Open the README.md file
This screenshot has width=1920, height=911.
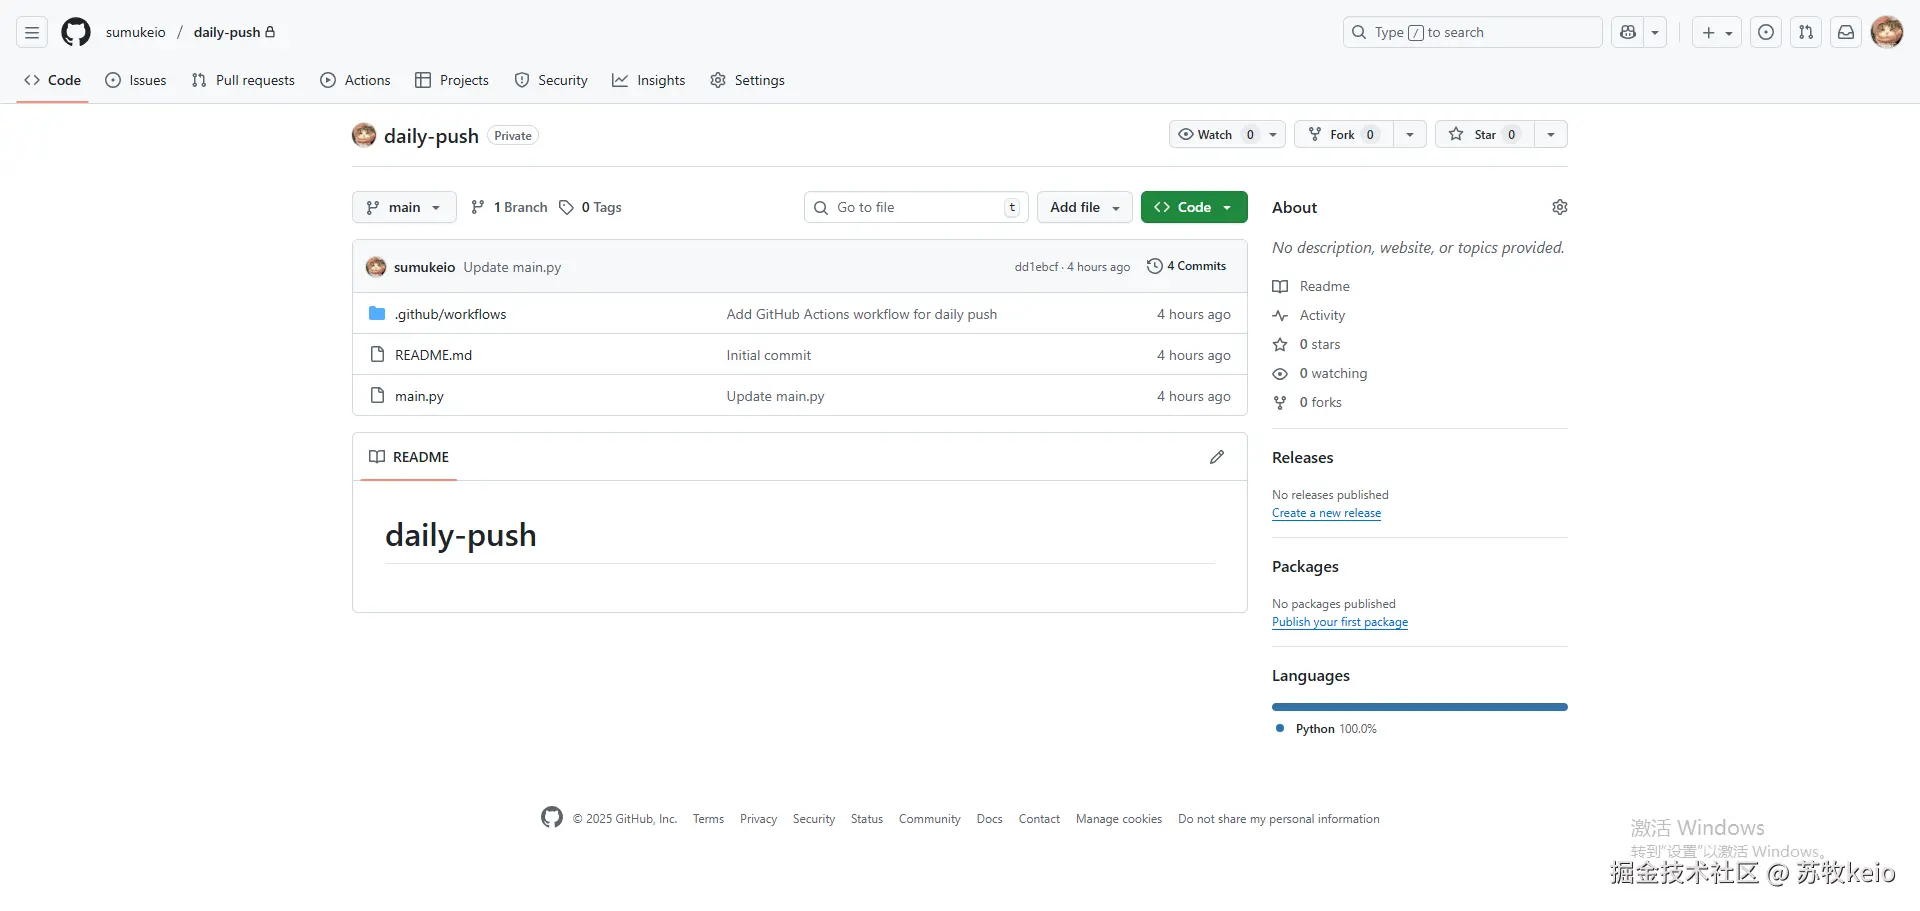433,355
